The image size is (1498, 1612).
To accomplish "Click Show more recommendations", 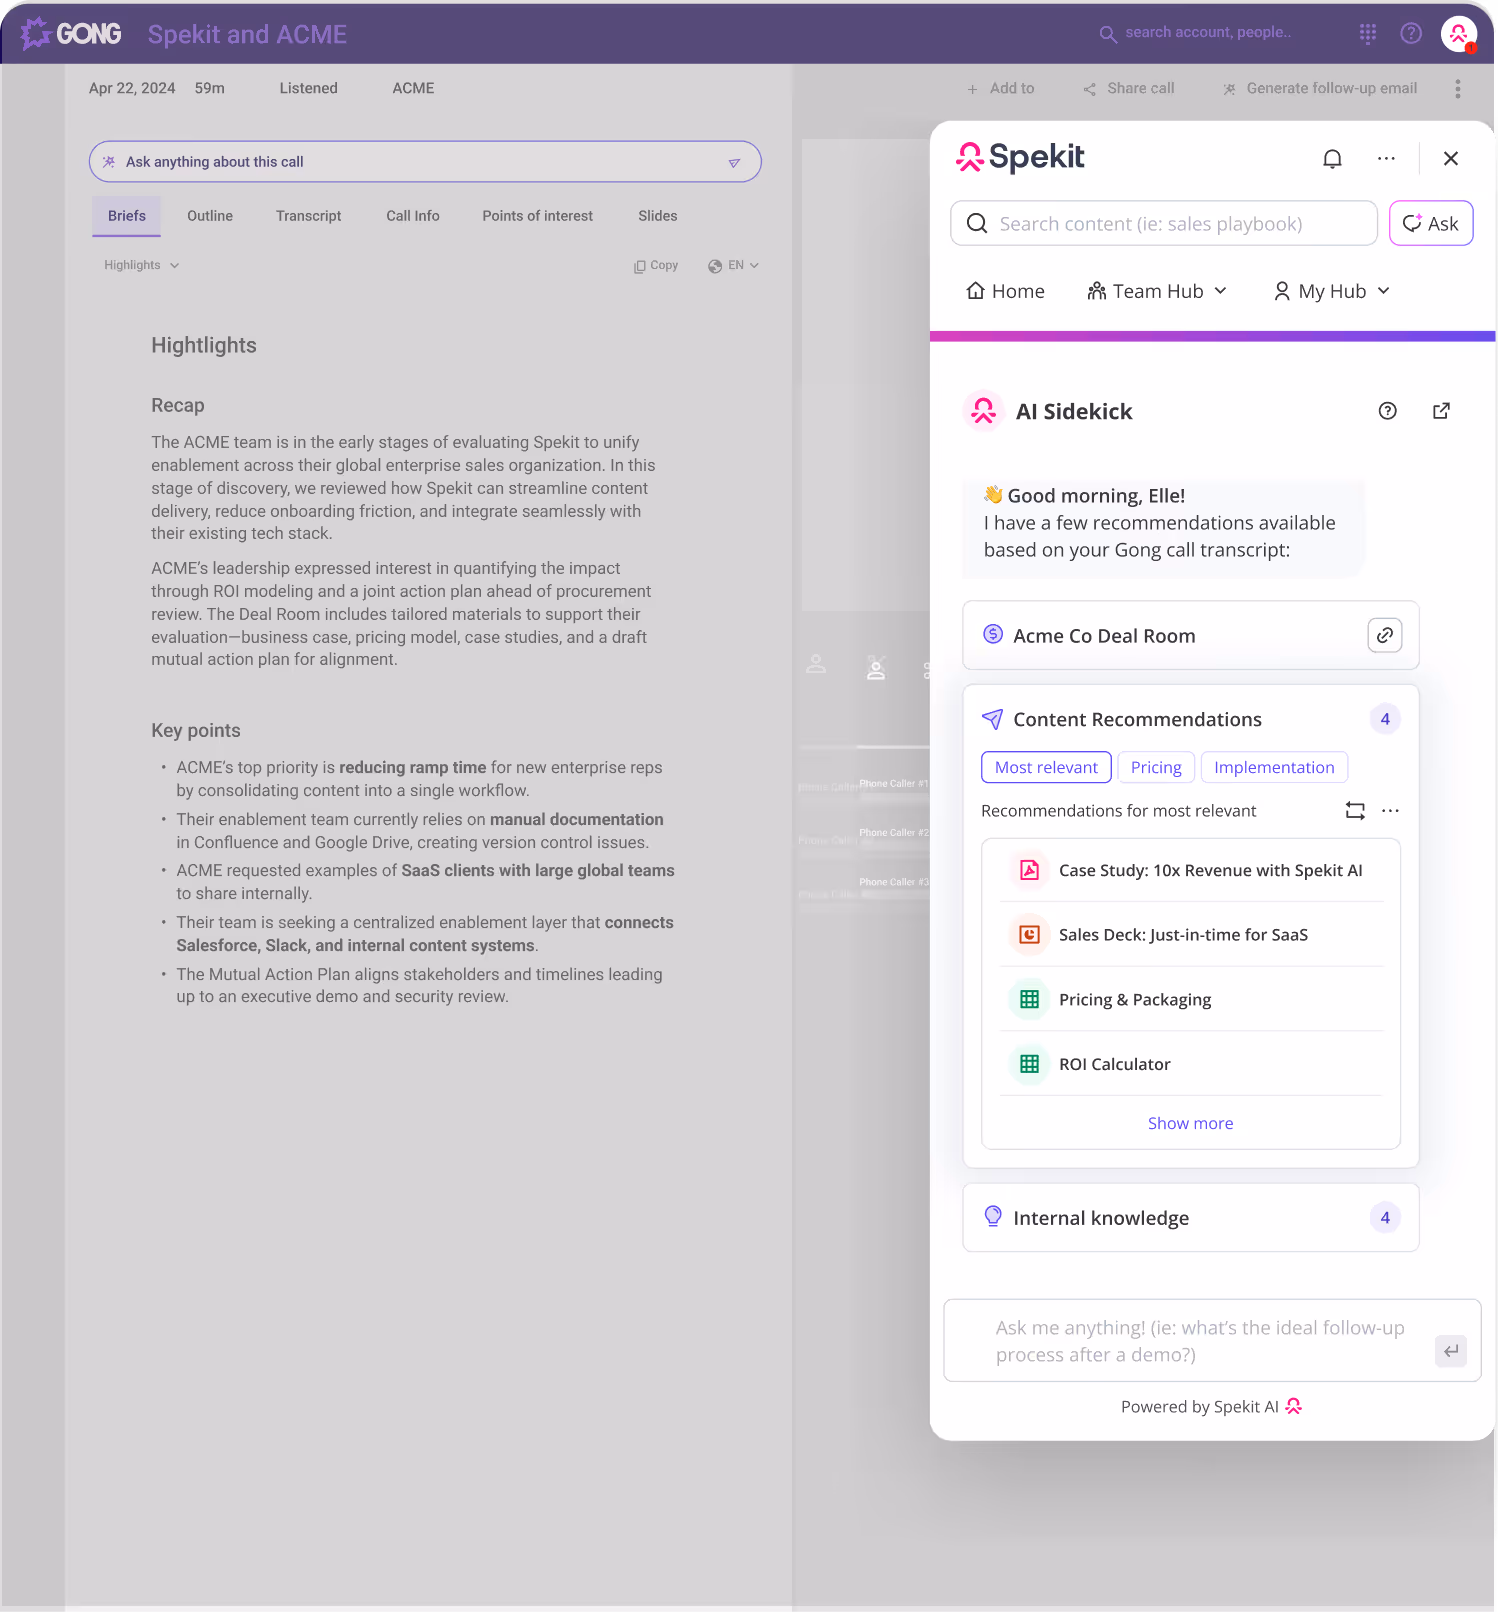I will click(1190, 1123).
